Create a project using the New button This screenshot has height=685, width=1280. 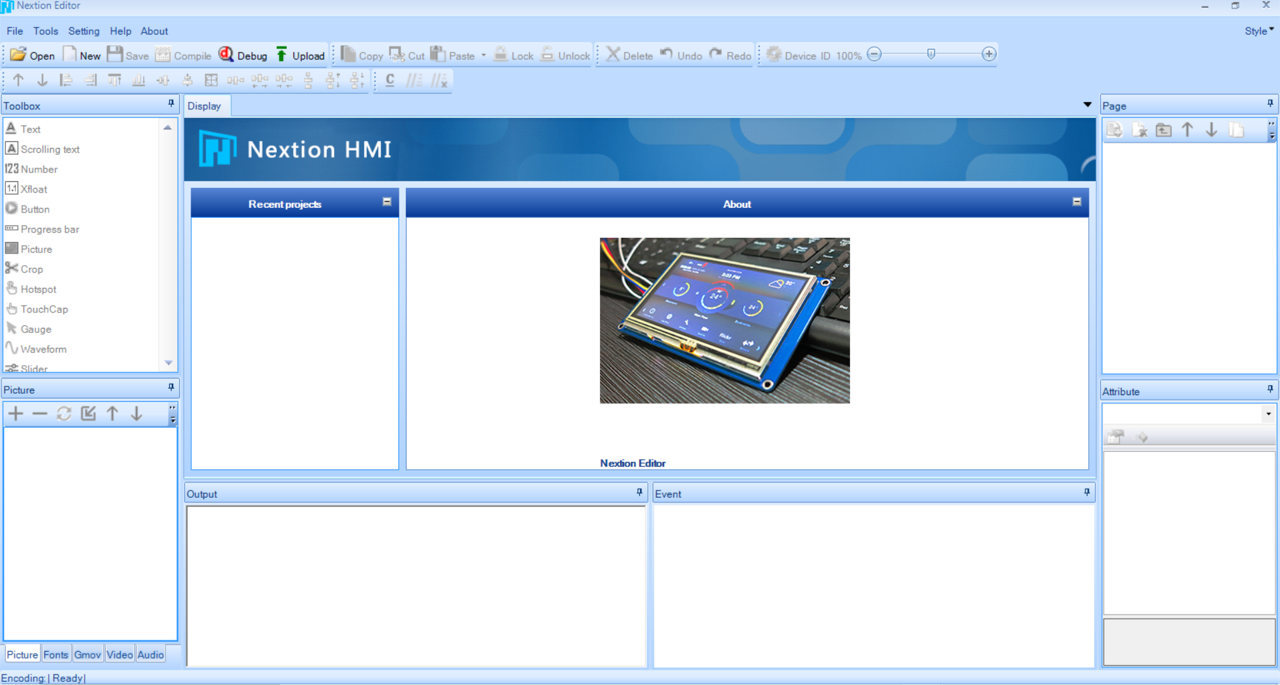click(x=81, y=55)
